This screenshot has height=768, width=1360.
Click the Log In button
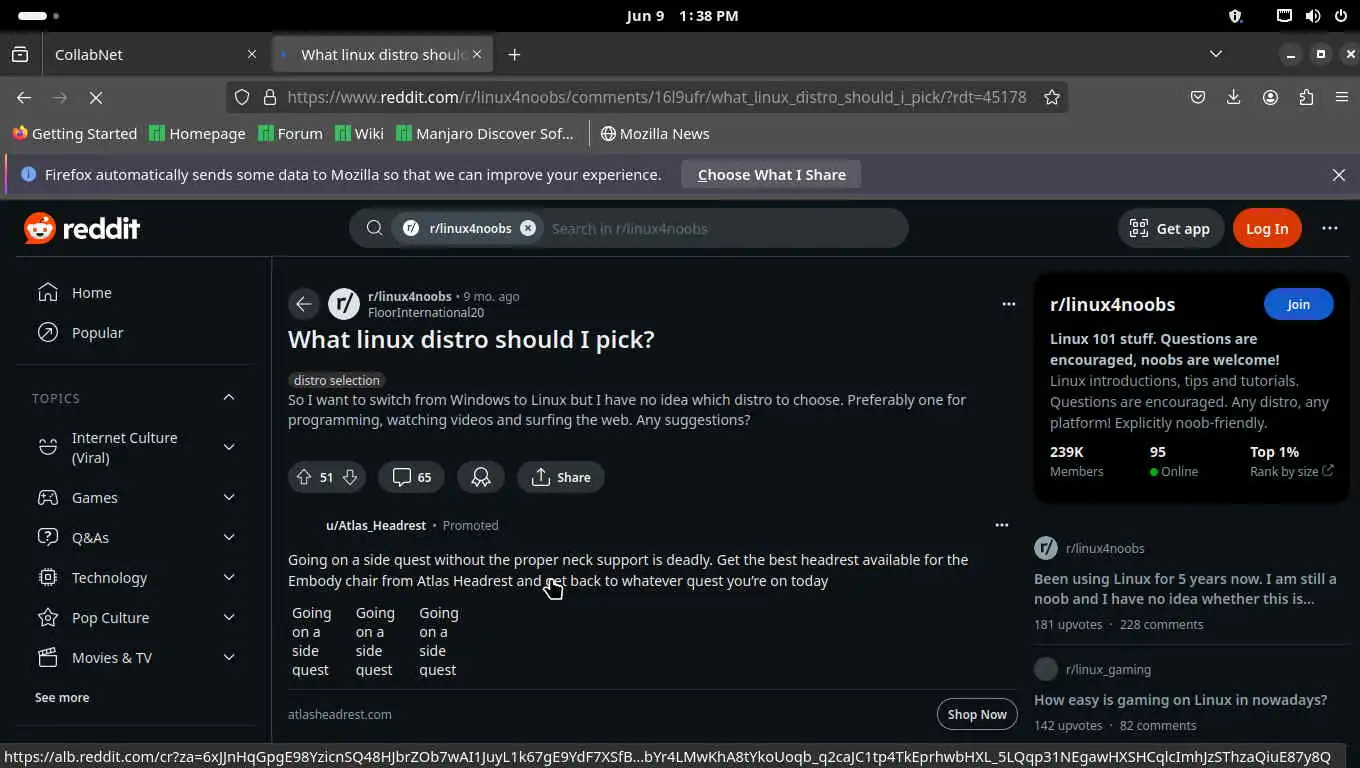tap(1267, 228)
